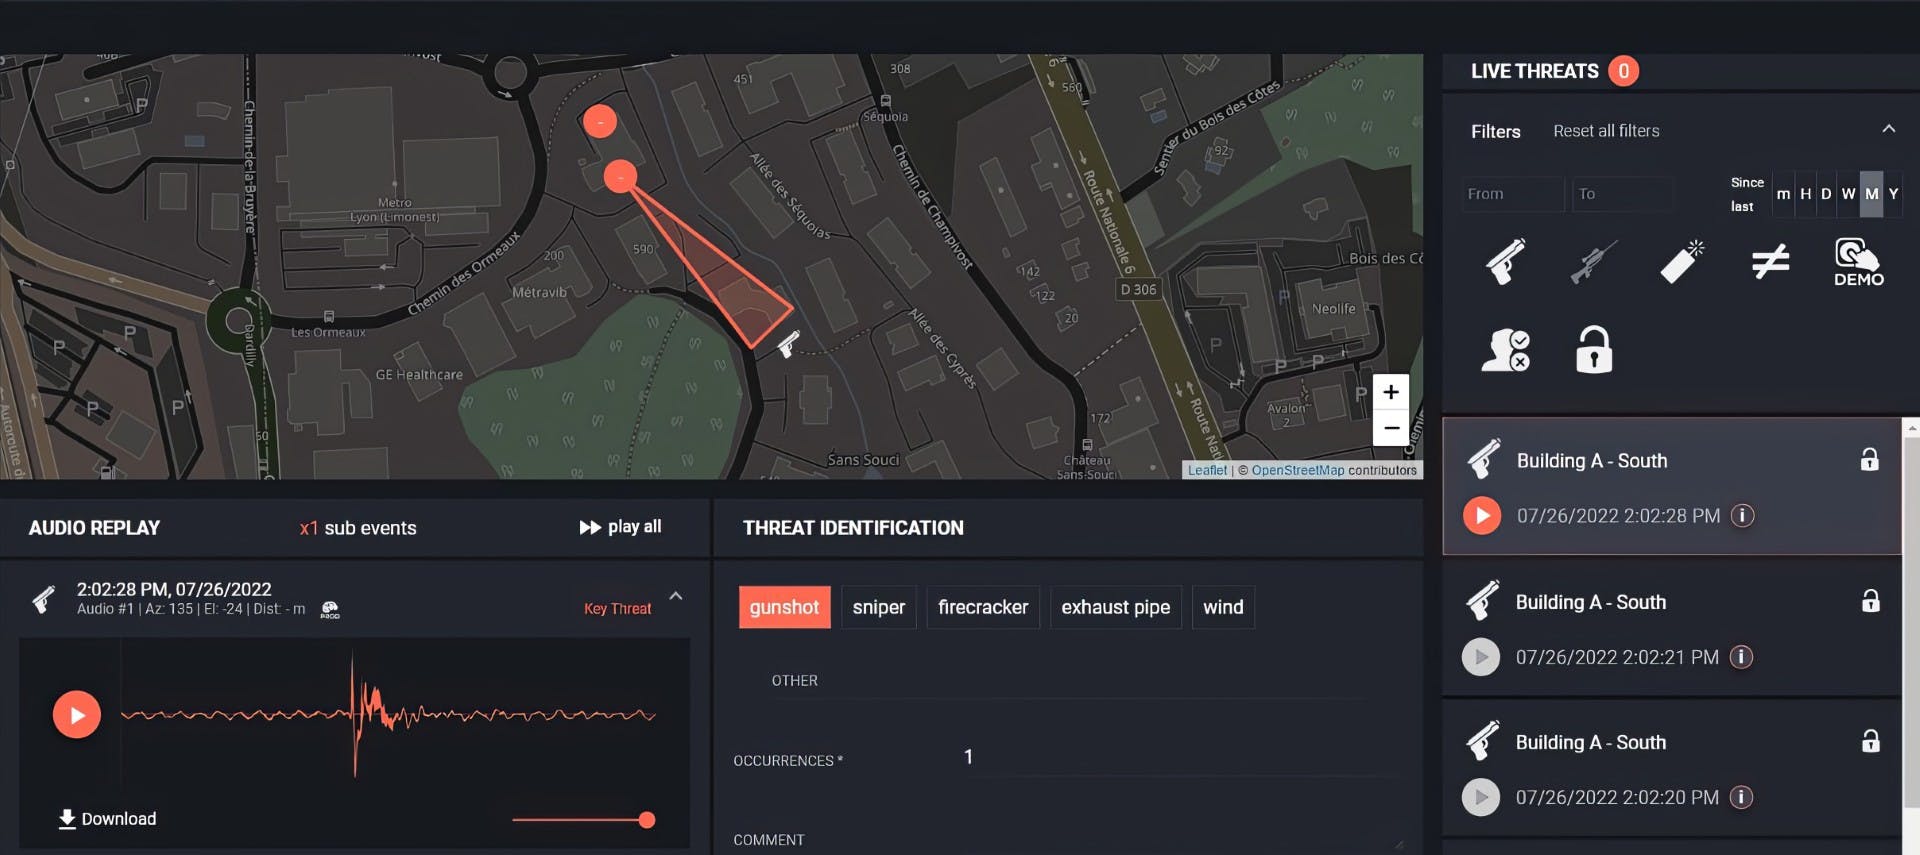1920x855 pixels.
Task: Click the gun icon of 2:02:21 PM threat
Action: (x=1483, y=600)
